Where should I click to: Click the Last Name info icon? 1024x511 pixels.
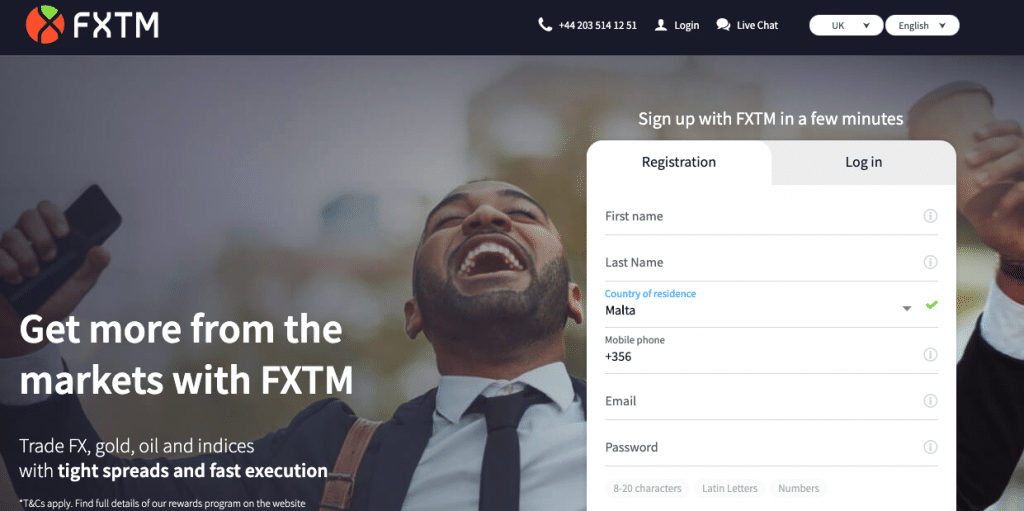(930, 262)
